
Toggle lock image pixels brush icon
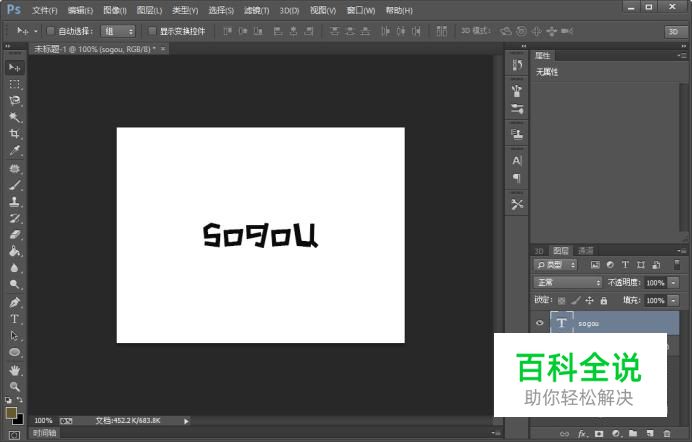[x=575, y=301]
